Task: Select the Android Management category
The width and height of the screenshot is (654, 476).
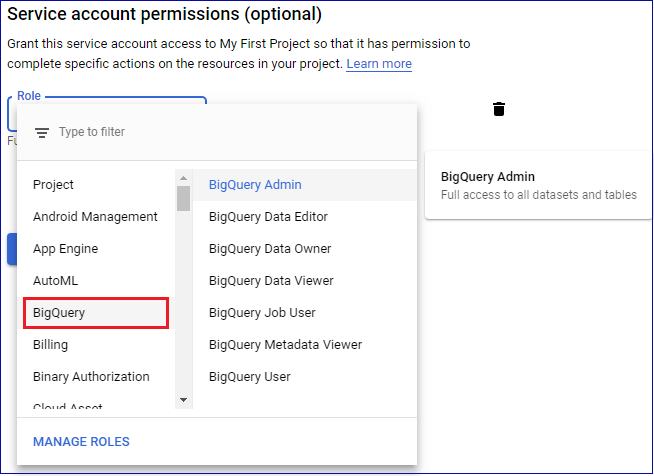Action: [x=95, y=217]
